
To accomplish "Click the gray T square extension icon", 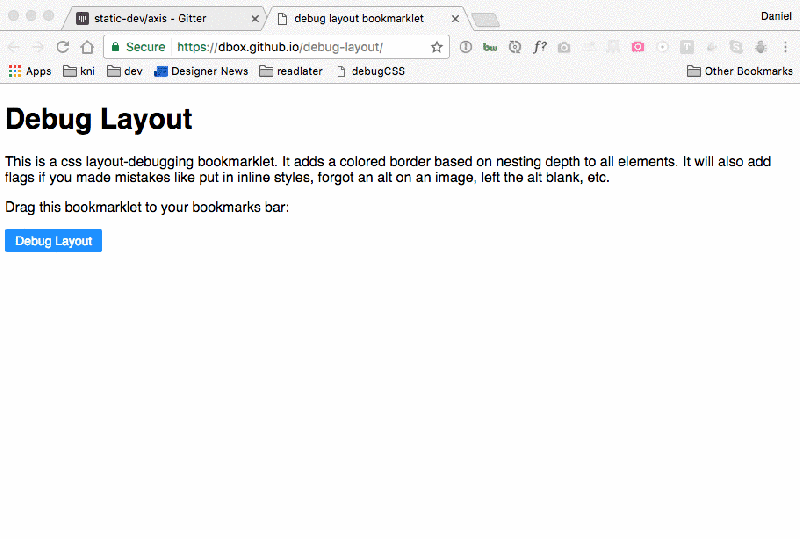I will click(687, 47).
